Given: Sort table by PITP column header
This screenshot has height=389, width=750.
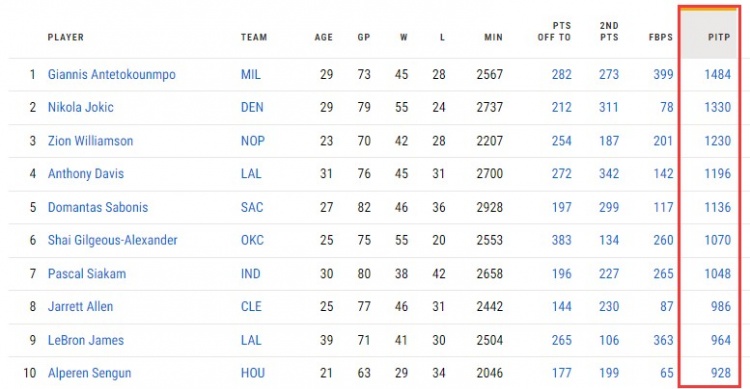Looking at the screenshot, I should click(719, 37).
